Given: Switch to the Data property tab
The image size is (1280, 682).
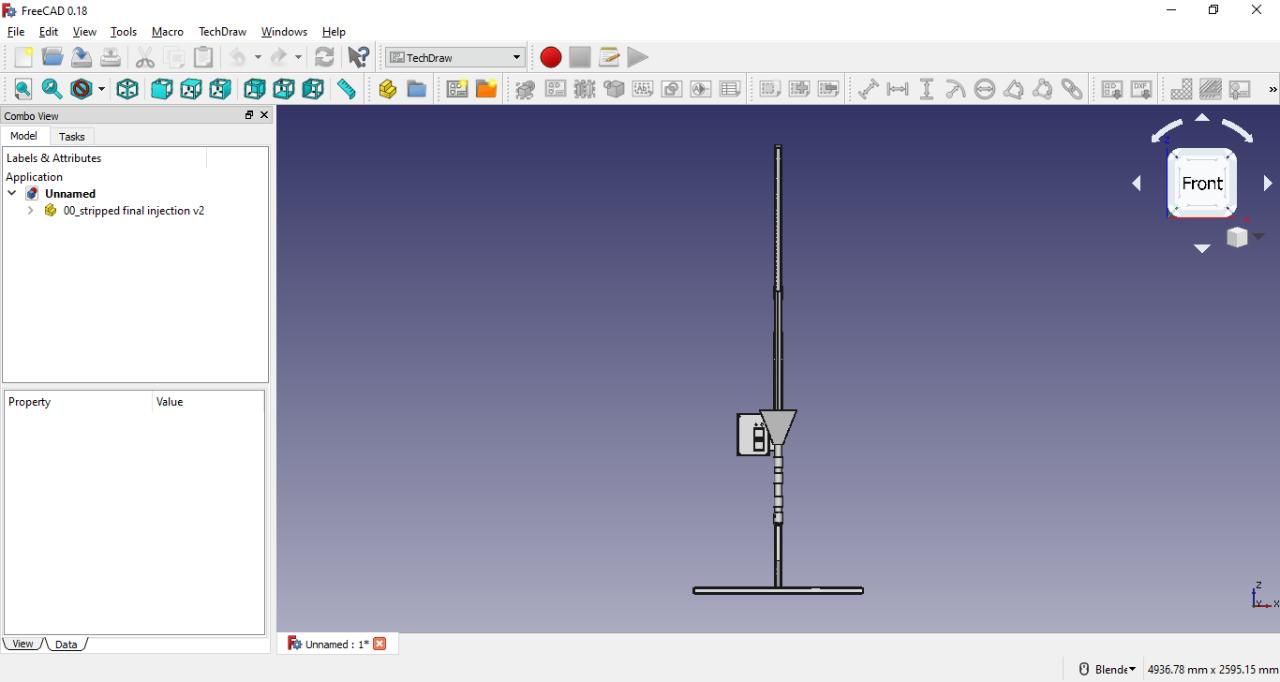Looking at the screenshot, I should (66, 644).
